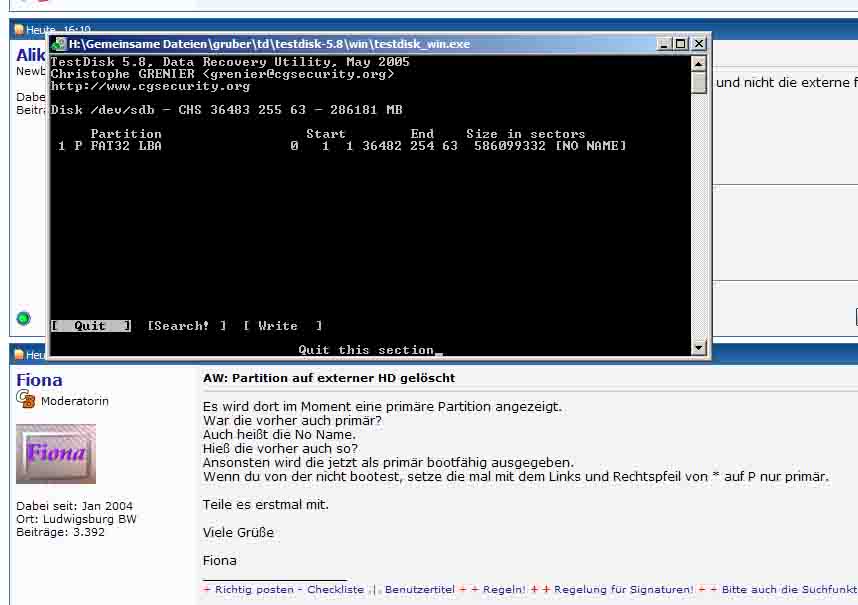This screenshot has height=605, width=858.
Task: Minimize the testdisk_win.exe window
Action: 664,44
